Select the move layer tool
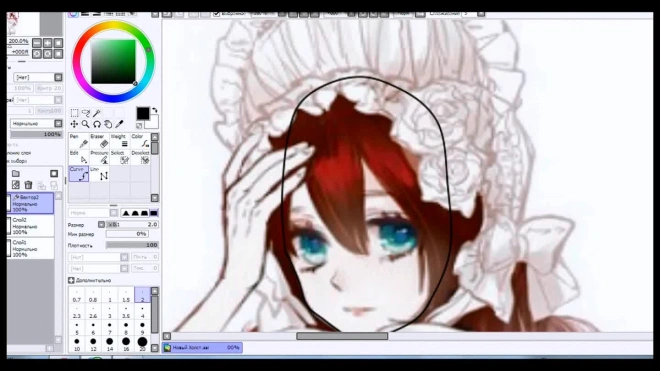This screenshot has height=371, width=660. pyautogui.click(x=74, y=124)
